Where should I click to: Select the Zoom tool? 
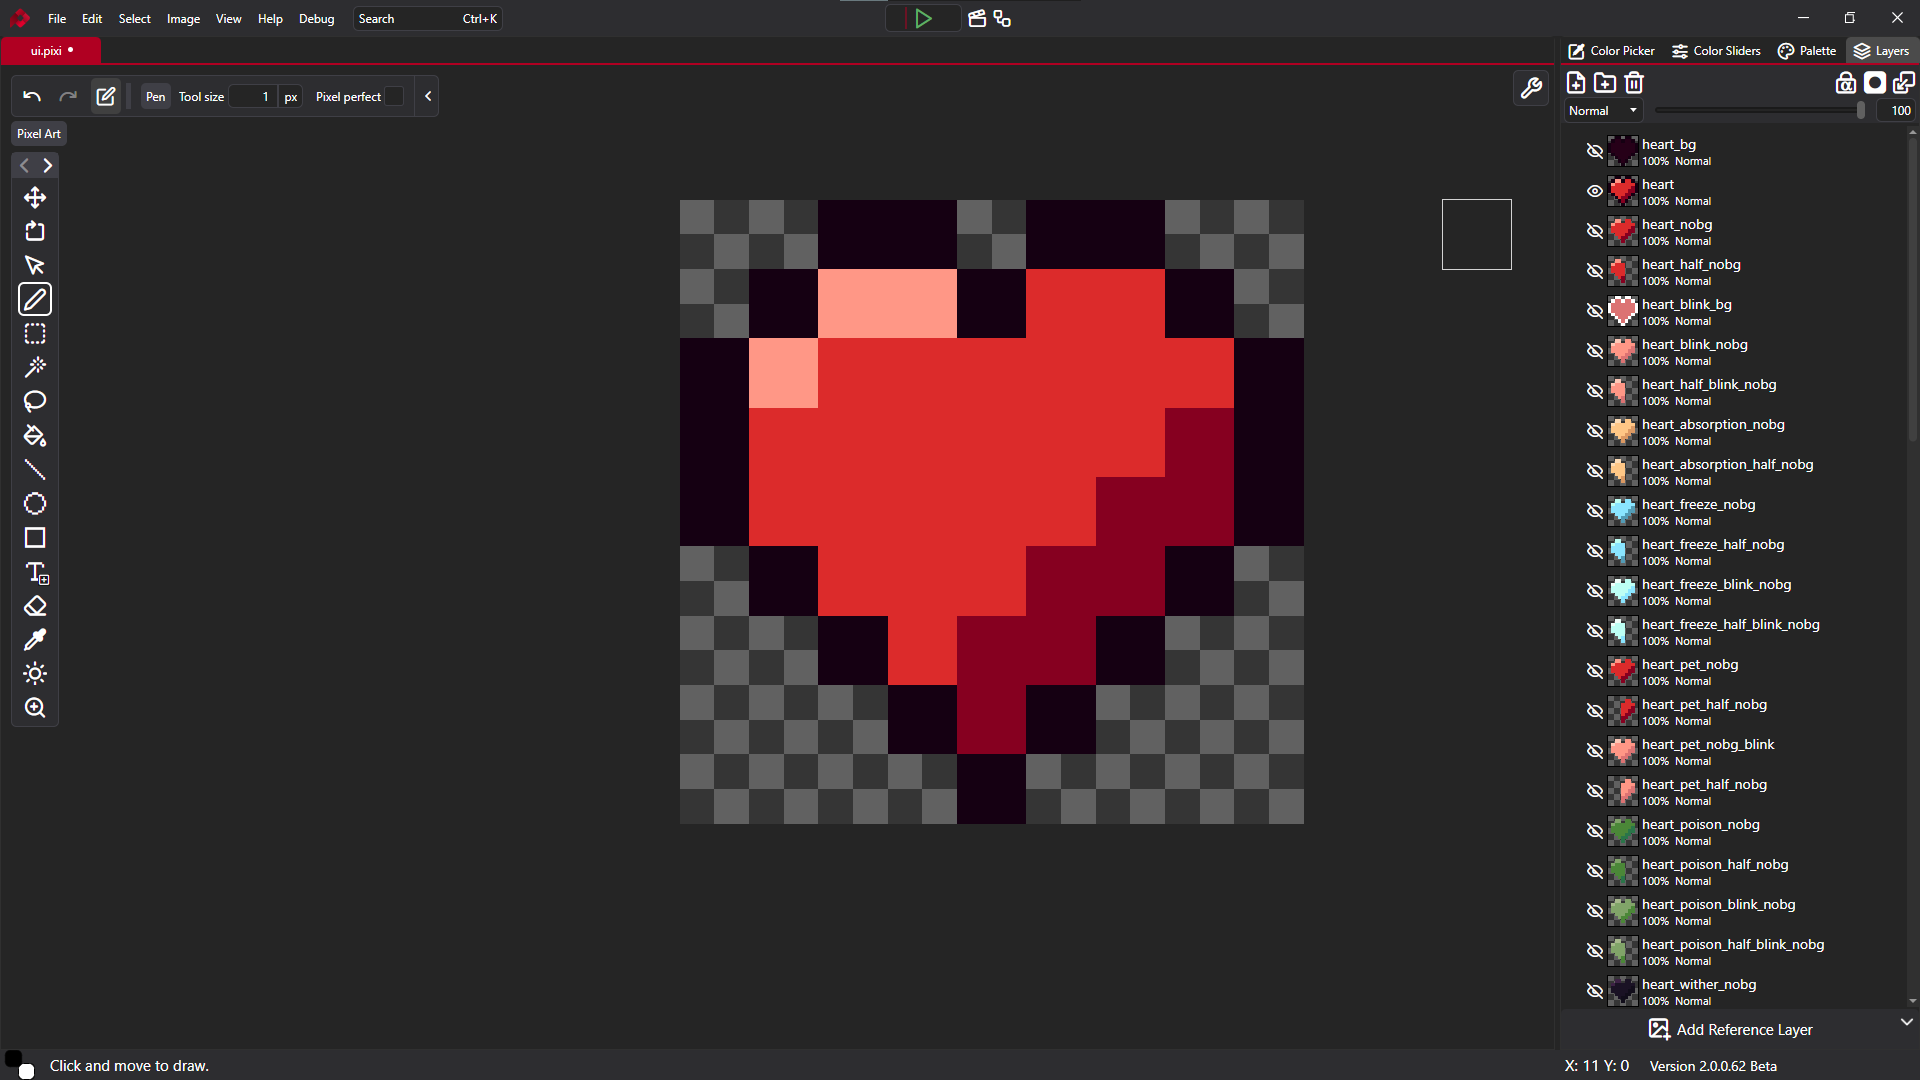(35, 708)
